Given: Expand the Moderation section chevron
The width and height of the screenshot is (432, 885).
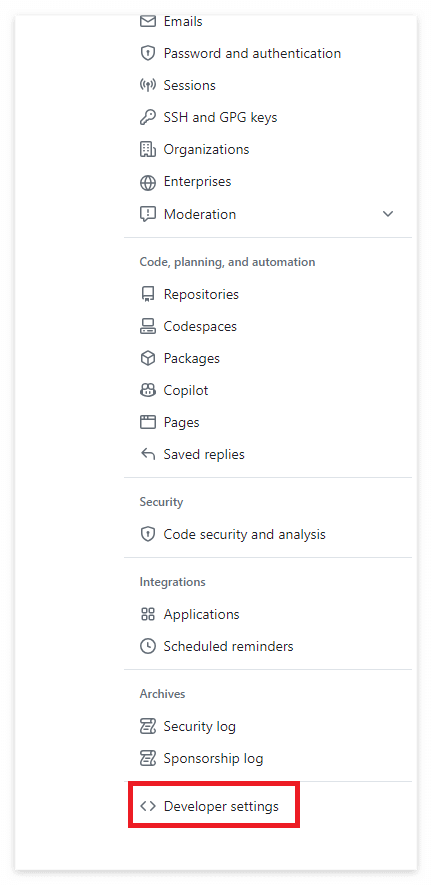Looking at the screenshot, I should coord(388,214).
